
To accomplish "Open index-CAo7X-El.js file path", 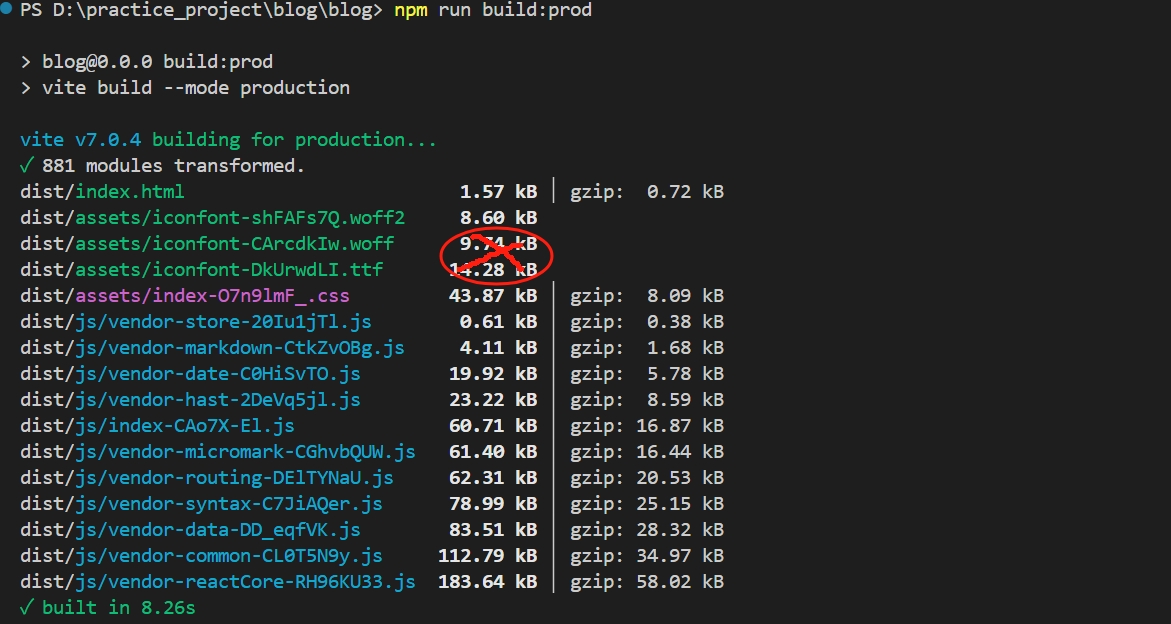I will [157, 426].
